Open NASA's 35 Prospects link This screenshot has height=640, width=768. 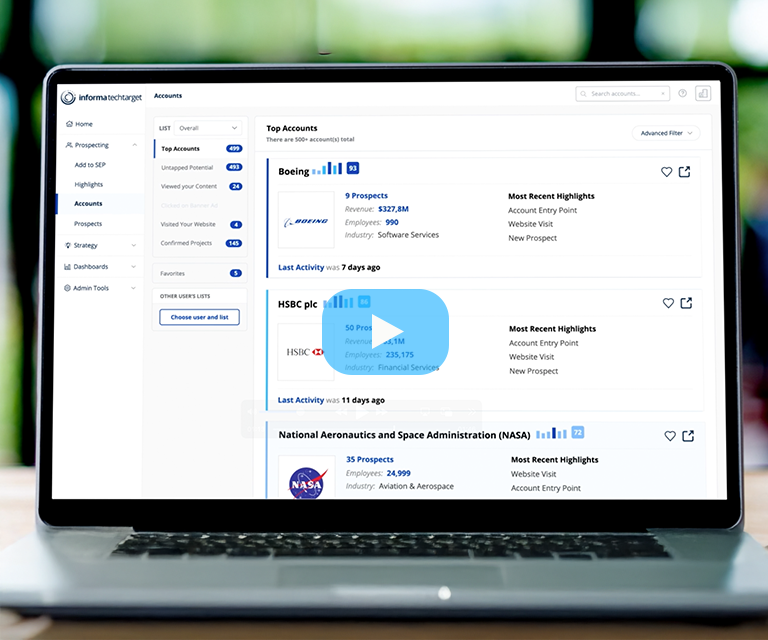coord(370,460)
